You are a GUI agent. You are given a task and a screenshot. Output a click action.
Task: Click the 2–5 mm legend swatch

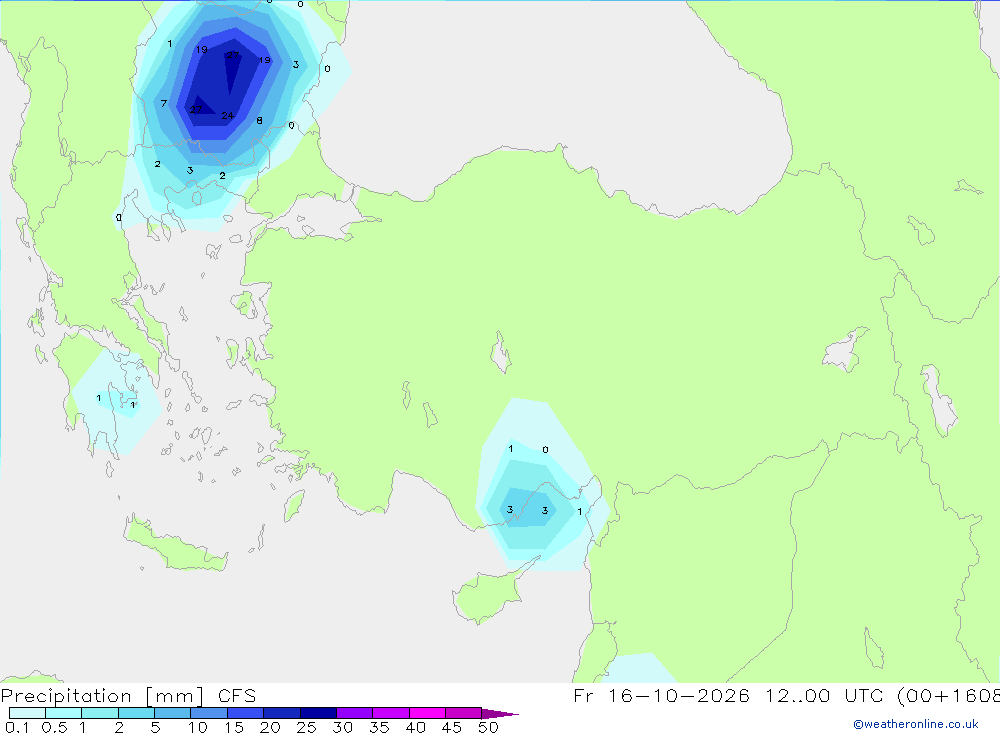[x=136, y=713]
